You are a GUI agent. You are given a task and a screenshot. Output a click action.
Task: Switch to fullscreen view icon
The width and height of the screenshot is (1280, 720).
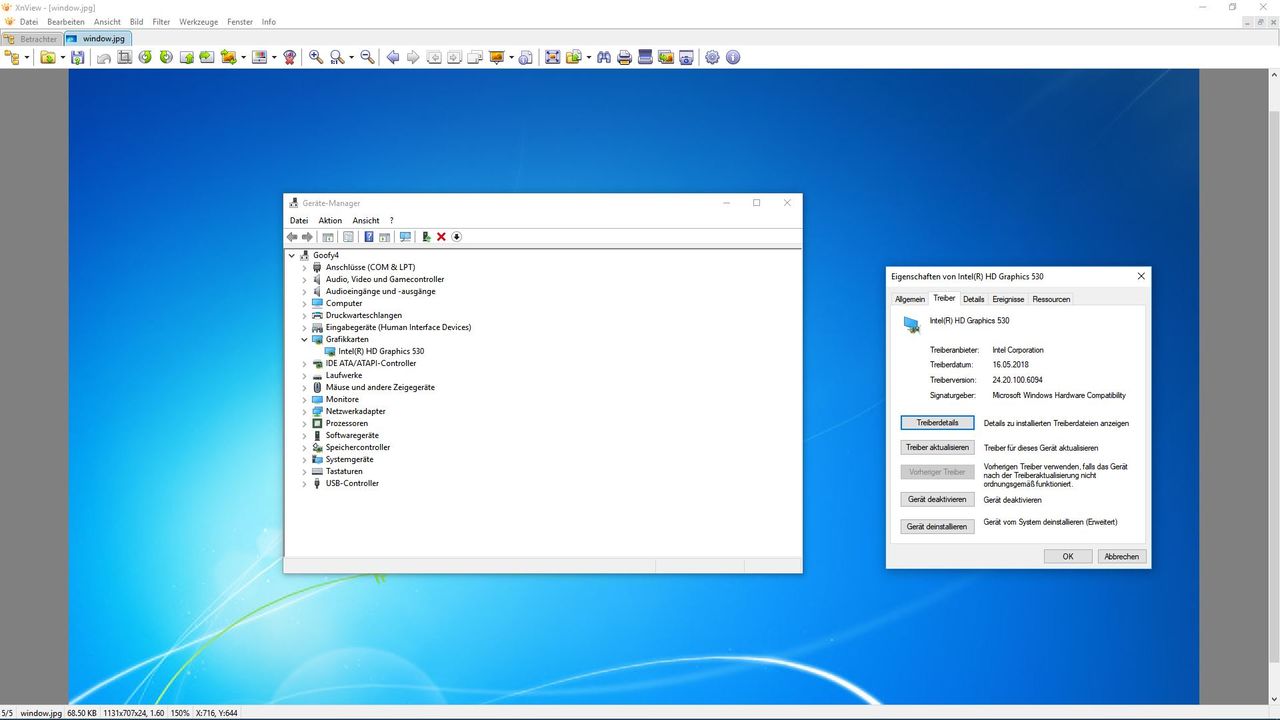point(552,57)
